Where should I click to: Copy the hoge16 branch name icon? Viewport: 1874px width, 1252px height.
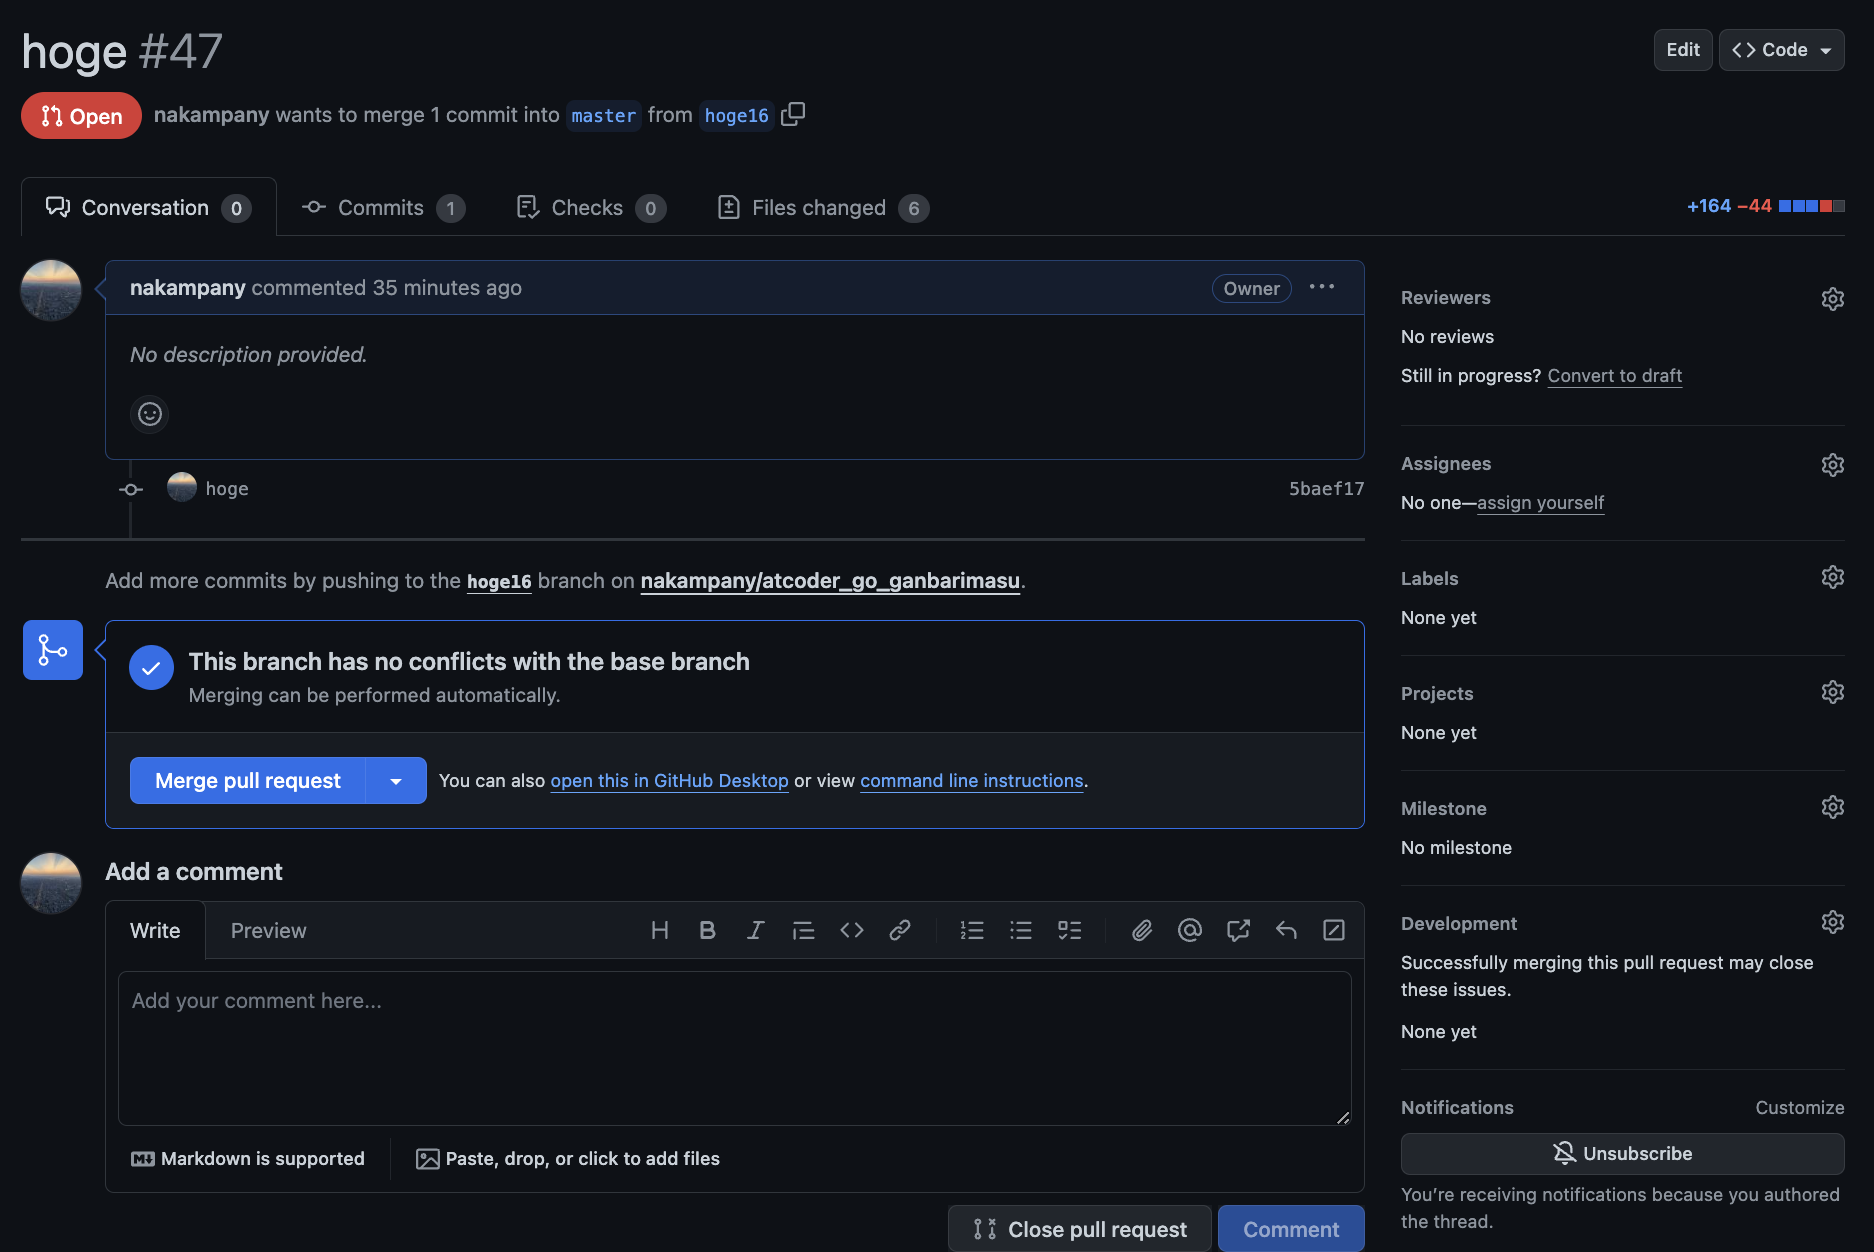(793, 115)
